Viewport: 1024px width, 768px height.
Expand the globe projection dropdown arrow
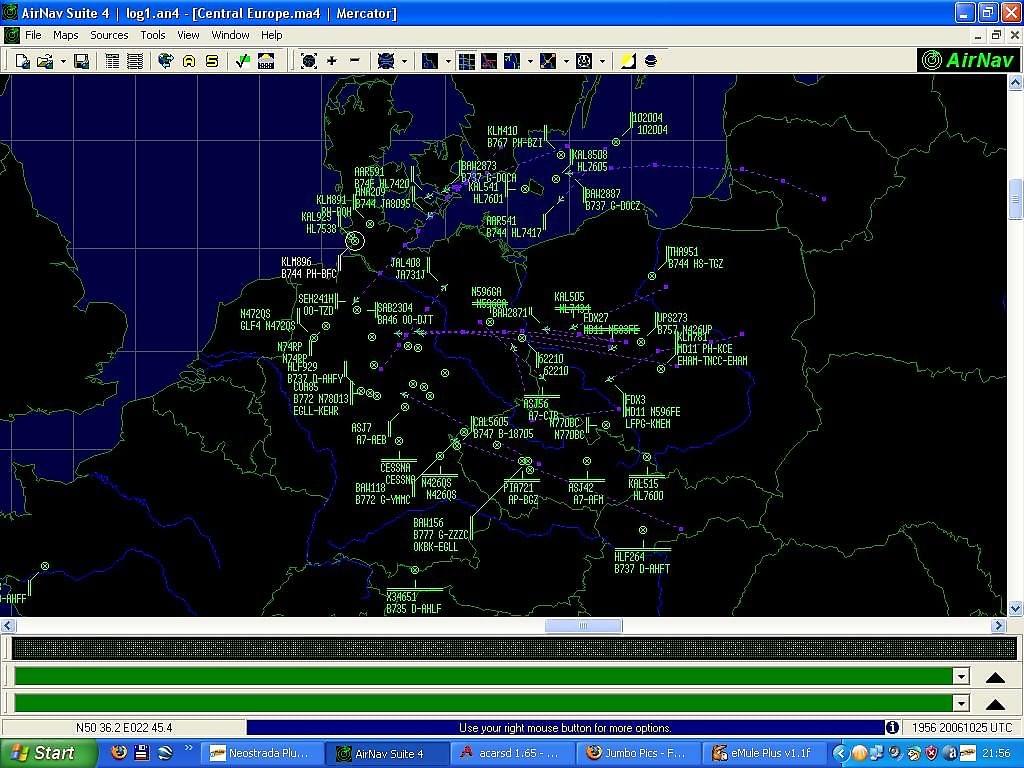coord(404,62)
